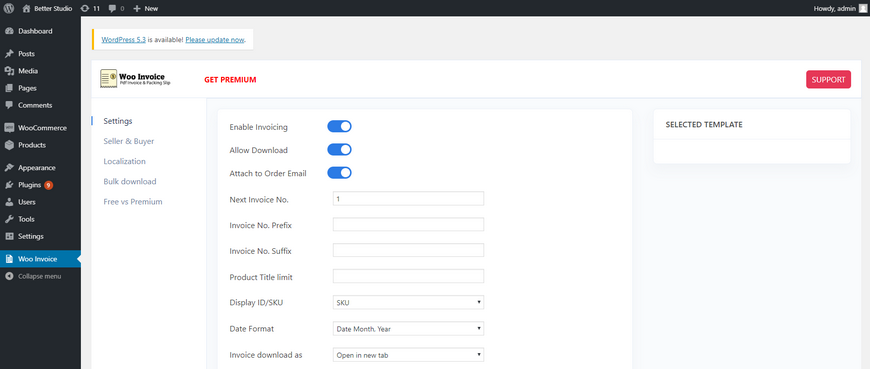Click the Collapse menu arrow icon
The image size is (870, 369).
point(9,276)
